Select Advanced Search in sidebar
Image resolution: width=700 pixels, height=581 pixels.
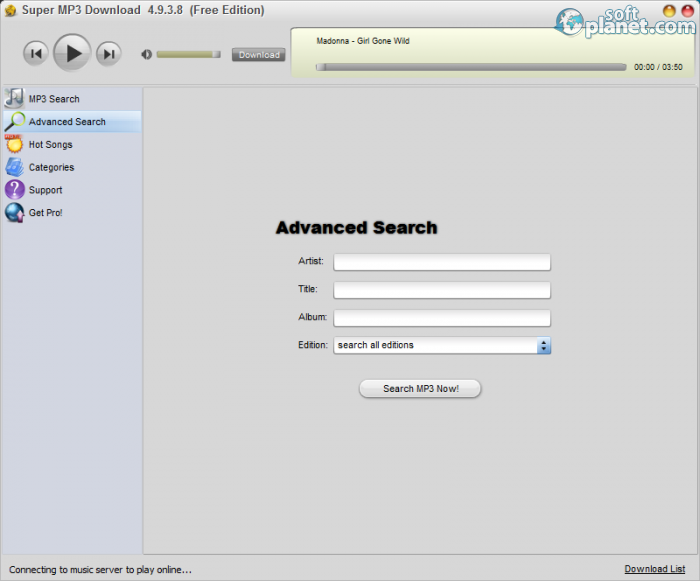(x=72, y=121)
